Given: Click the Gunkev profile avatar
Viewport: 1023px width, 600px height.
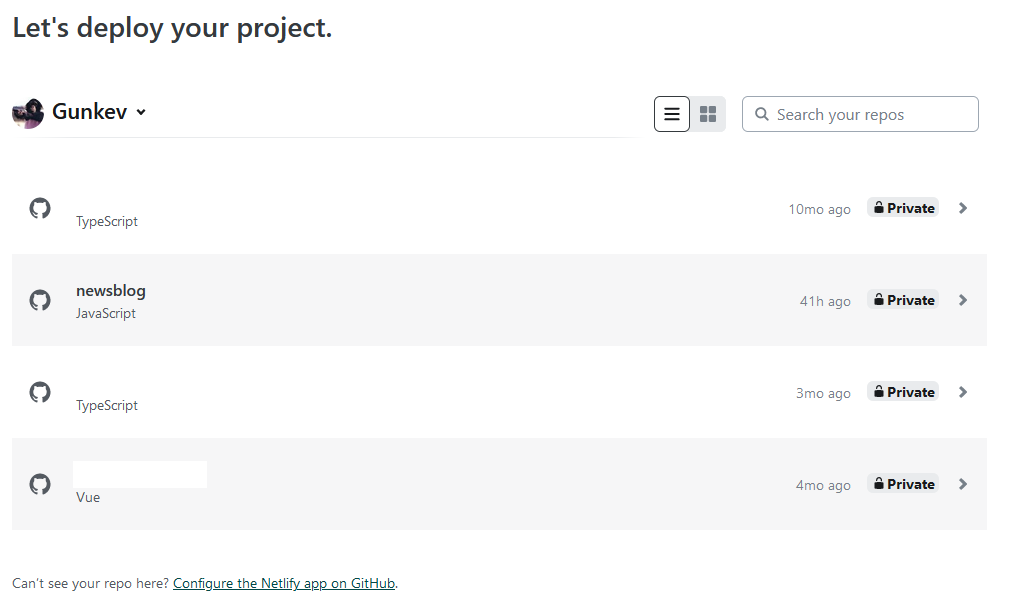Looking at the screenshot, I should [x=26, y=112].
